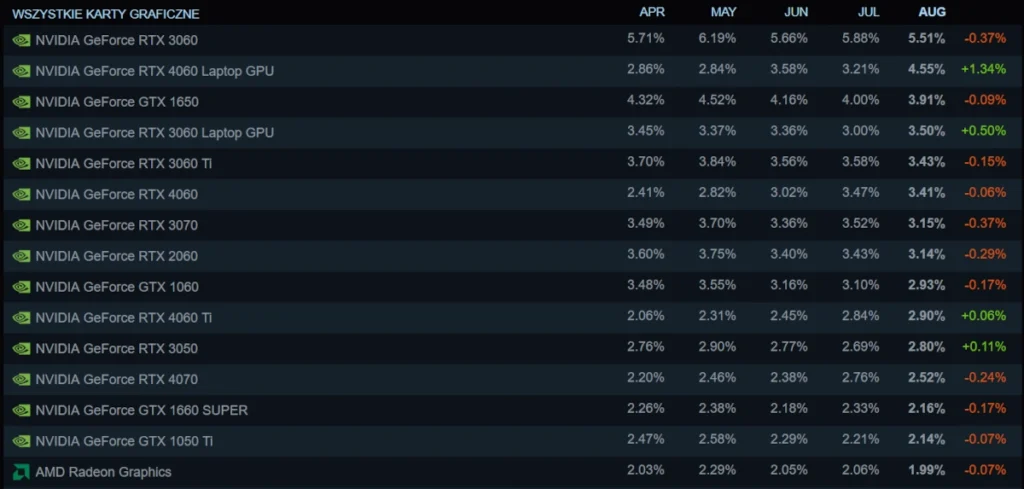Click the WSZYSTKIE KARTY GRAFICZNE heading
The image size is (1024, 489).
pos(105,14)
